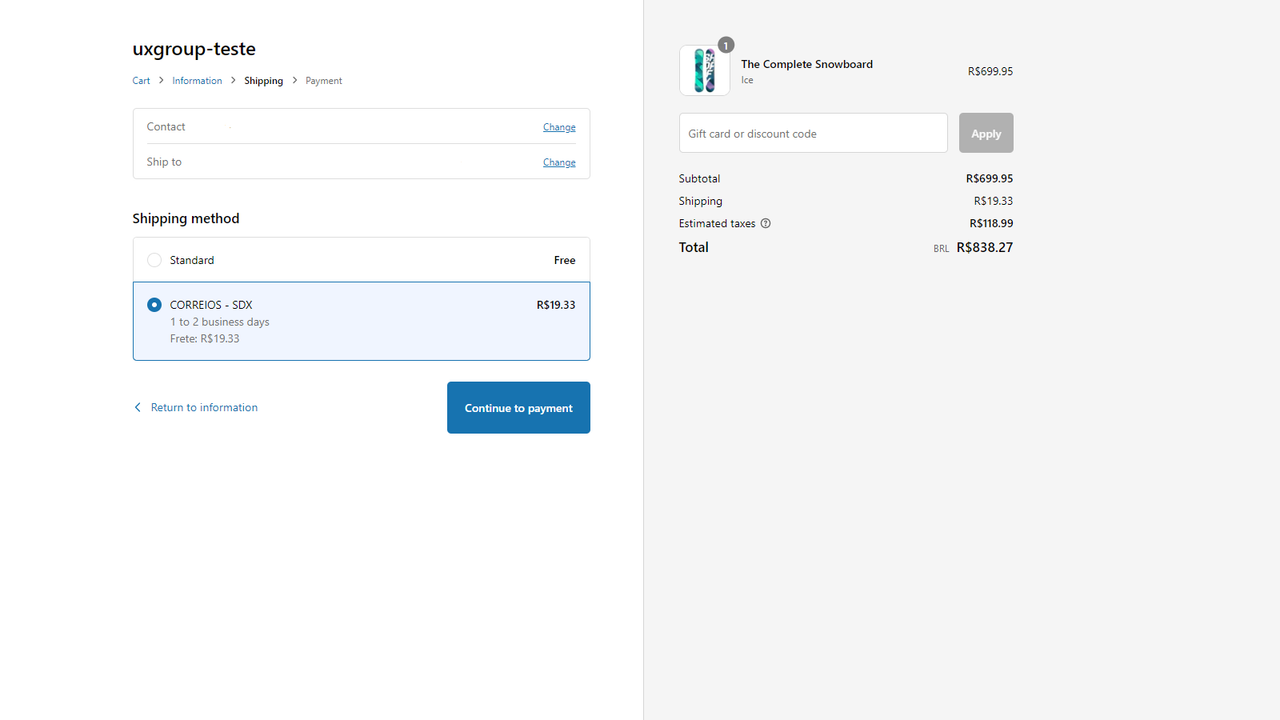
Task: Click Shipping breadcrumb step
Action: pos(263,80)
